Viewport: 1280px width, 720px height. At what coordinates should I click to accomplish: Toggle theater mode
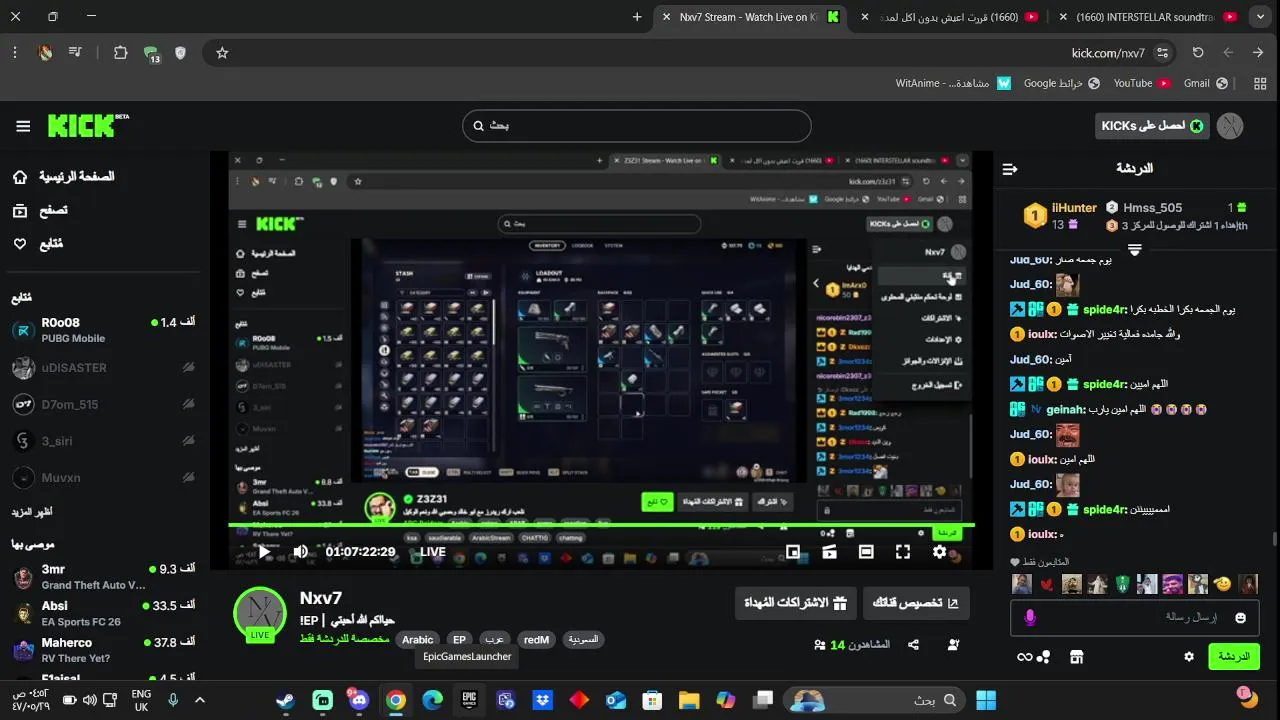866,551
